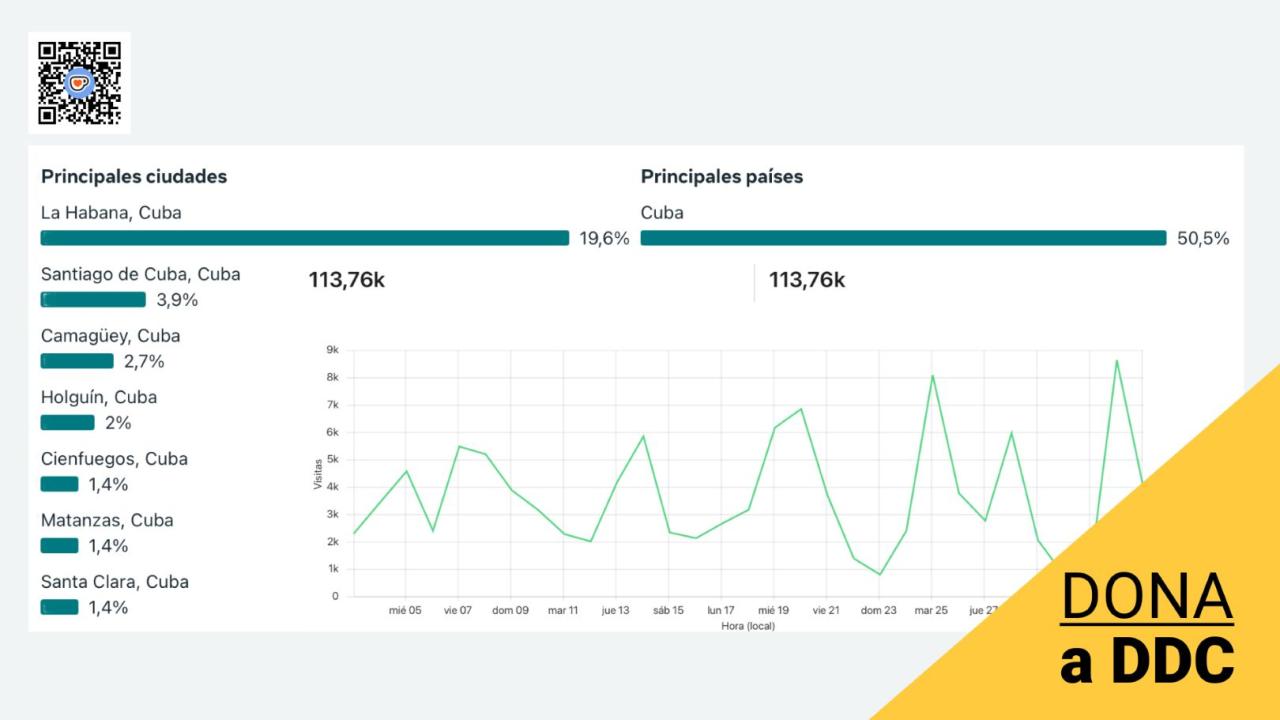Click 'Cuba' under Principales países
This screenshot has width=1280, height=720.
(662, 213)
